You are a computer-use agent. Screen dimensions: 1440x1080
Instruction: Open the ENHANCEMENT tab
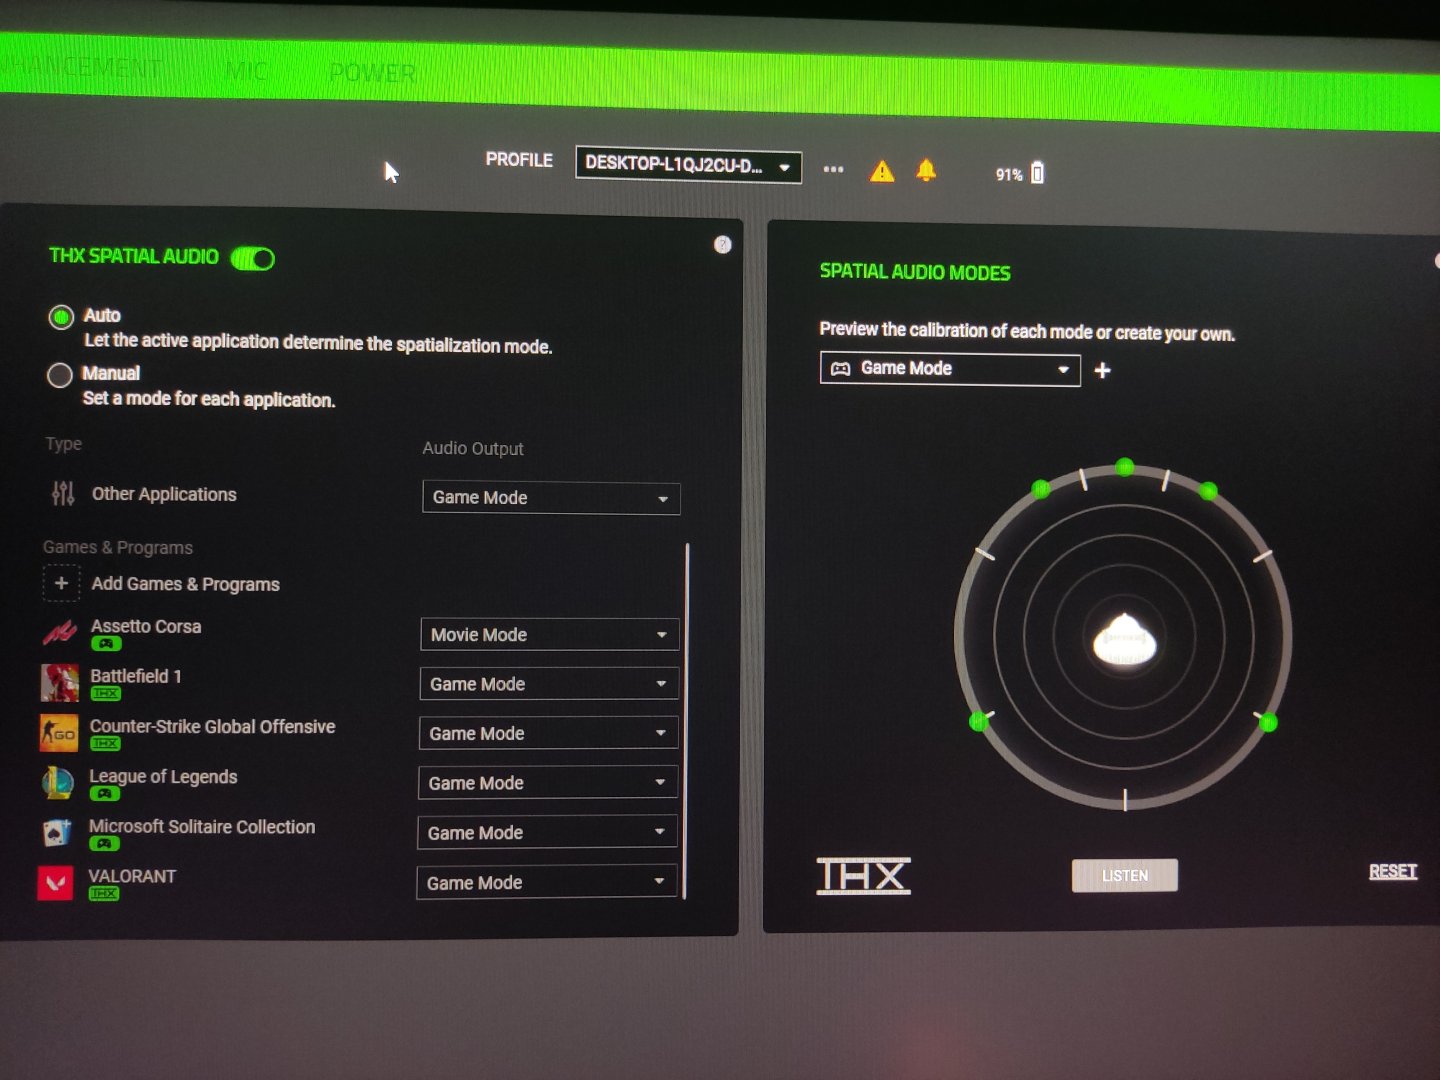tap(80, 68)
